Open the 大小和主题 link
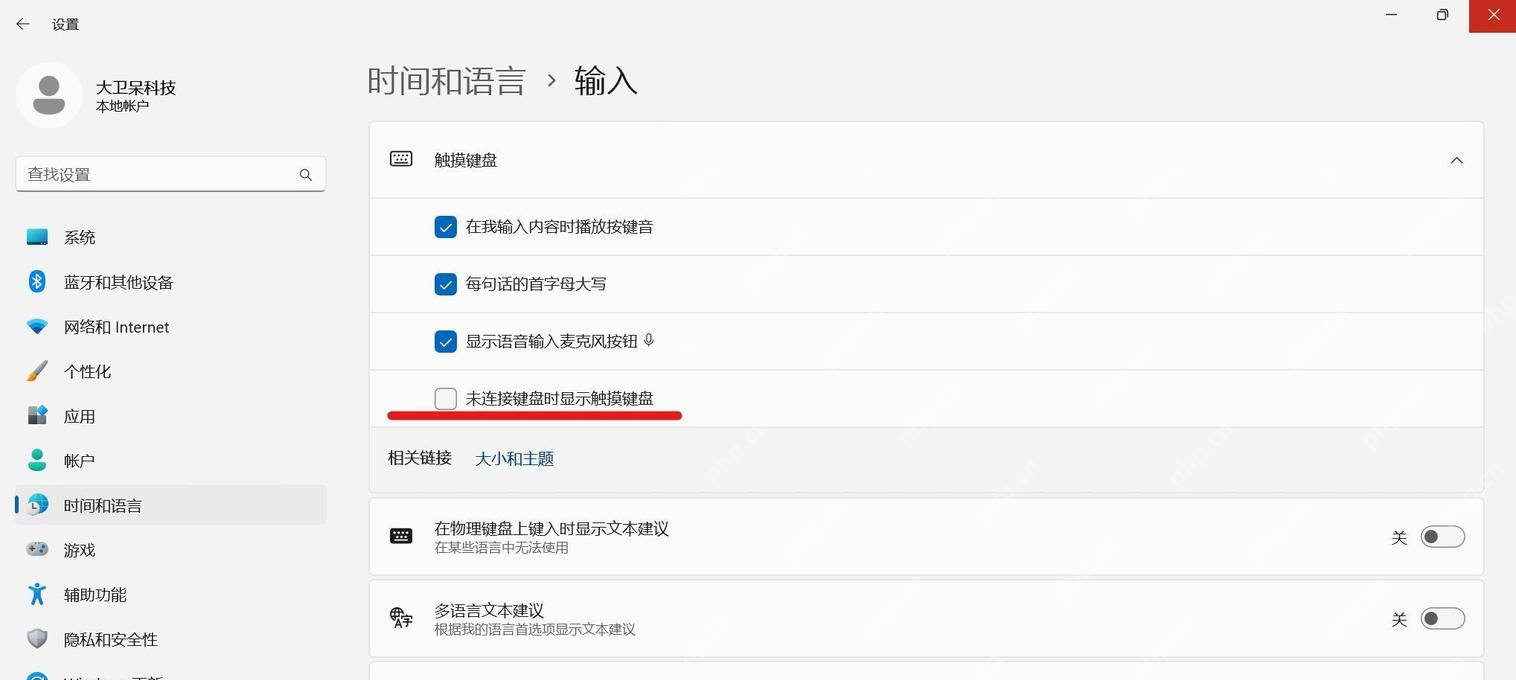 514,458
